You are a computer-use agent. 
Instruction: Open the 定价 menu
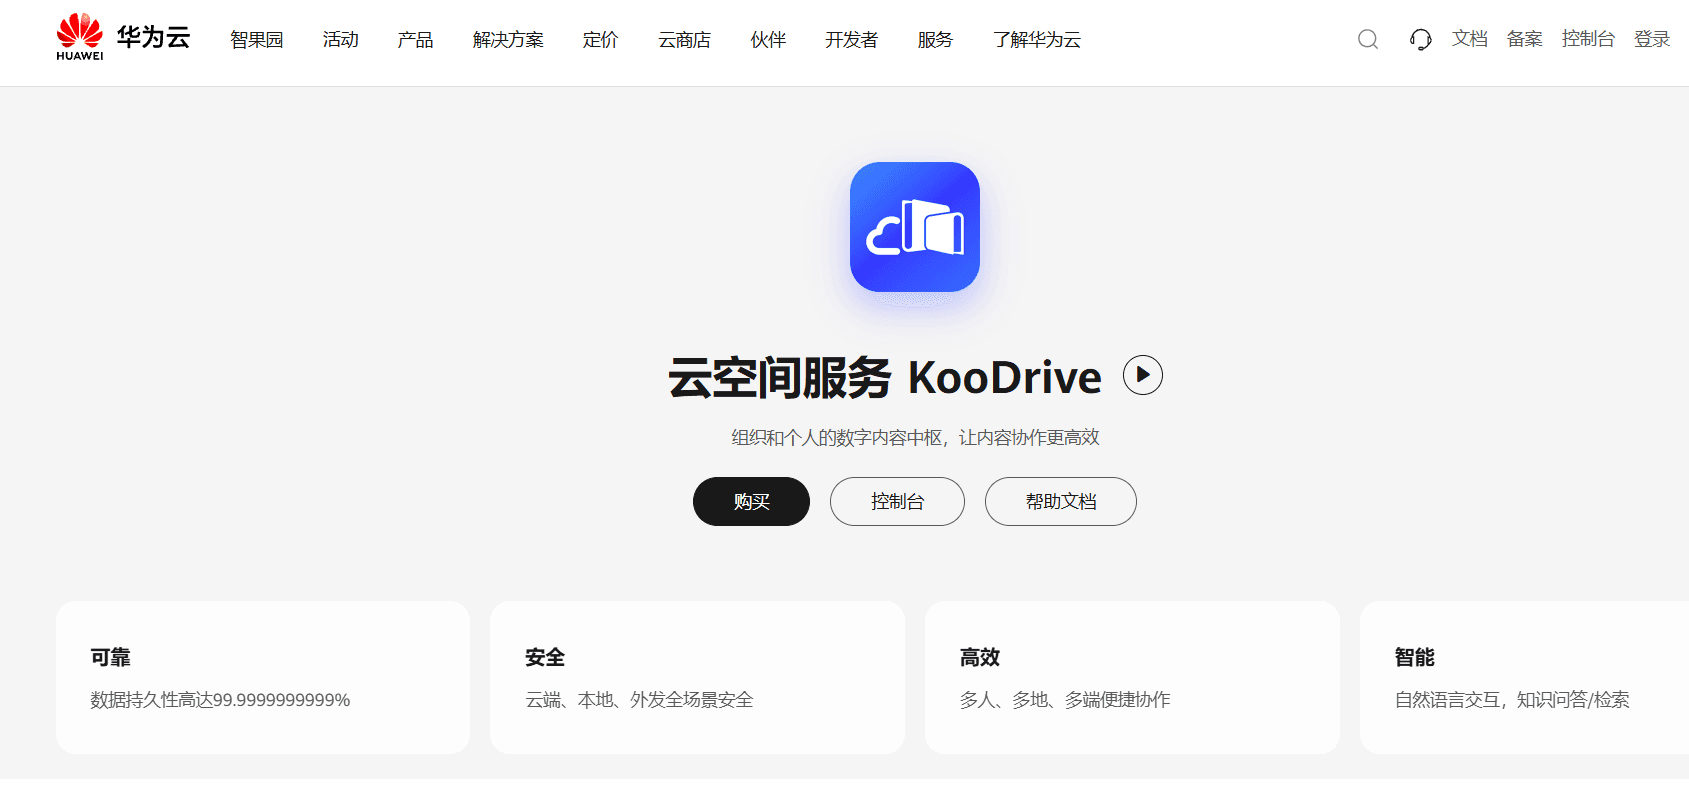[x=601, y=40]
